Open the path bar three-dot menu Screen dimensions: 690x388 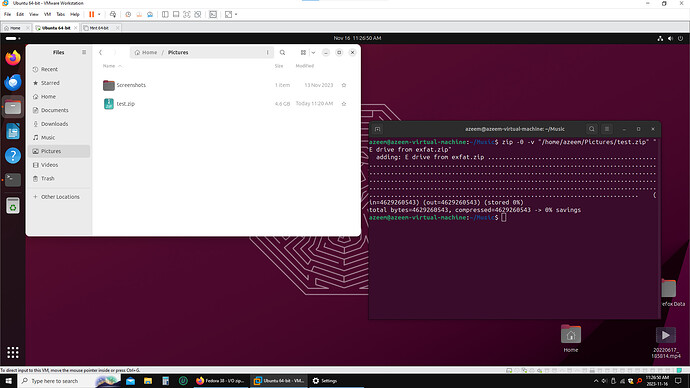(x=267, y=52)
